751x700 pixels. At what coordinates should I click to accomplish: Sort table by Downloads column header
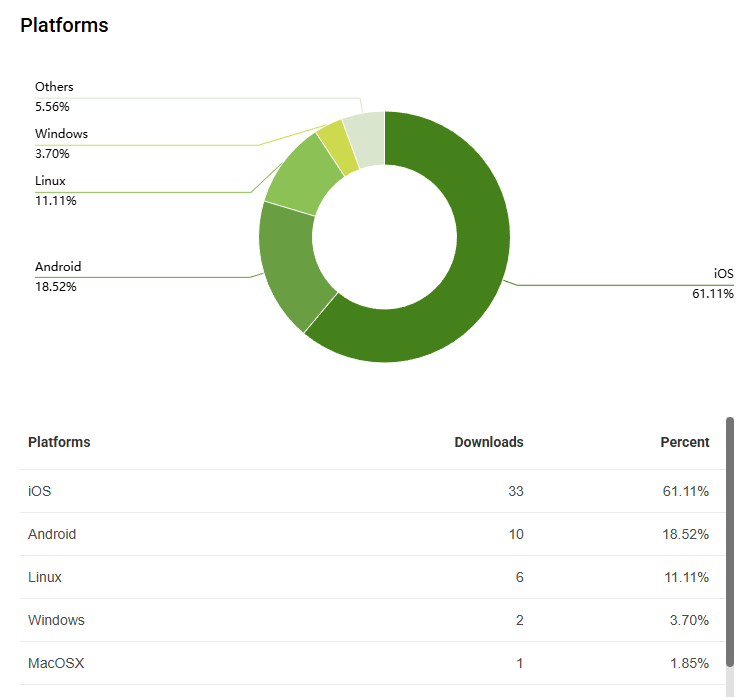tap(488, 442)
